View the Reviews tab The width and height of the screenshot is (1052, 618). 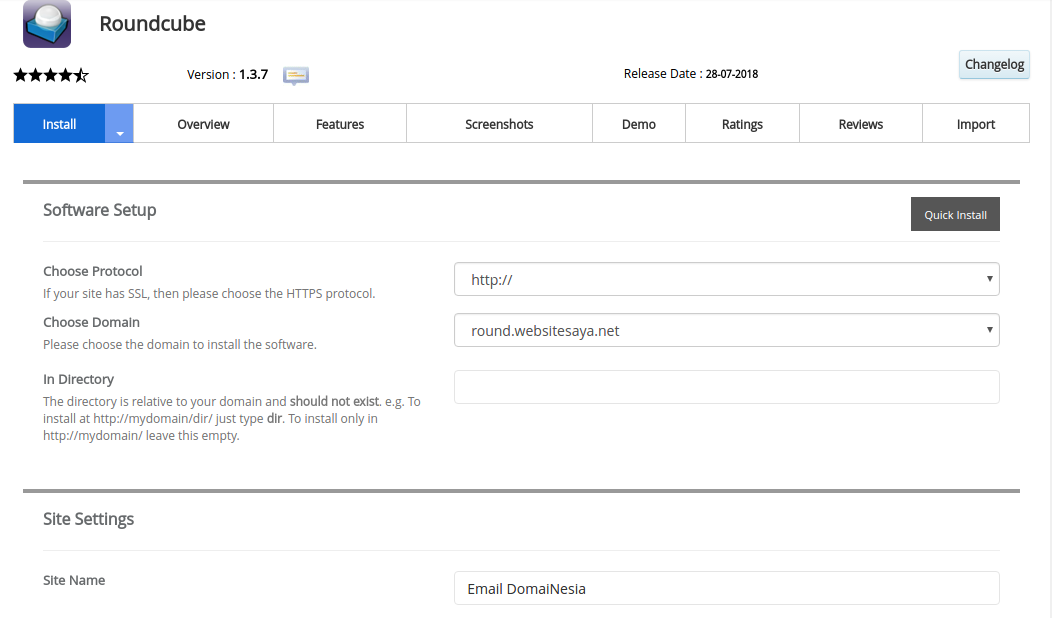(860, 123)
